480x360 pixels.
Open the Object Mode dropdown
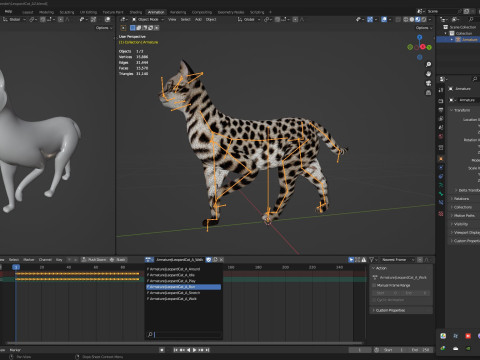(148, 20)
